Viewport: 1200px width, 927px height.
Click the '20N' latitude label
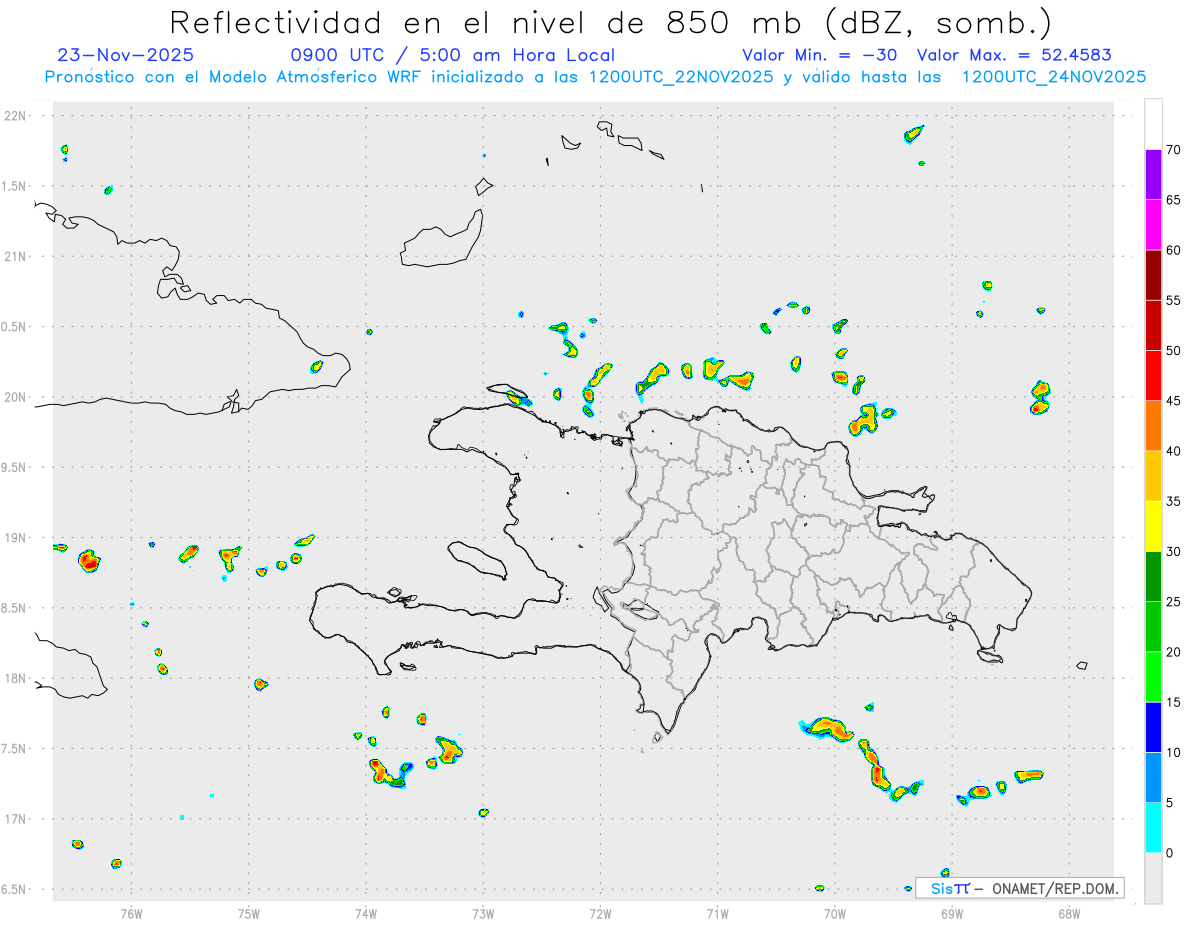click(x=17, y=397)
